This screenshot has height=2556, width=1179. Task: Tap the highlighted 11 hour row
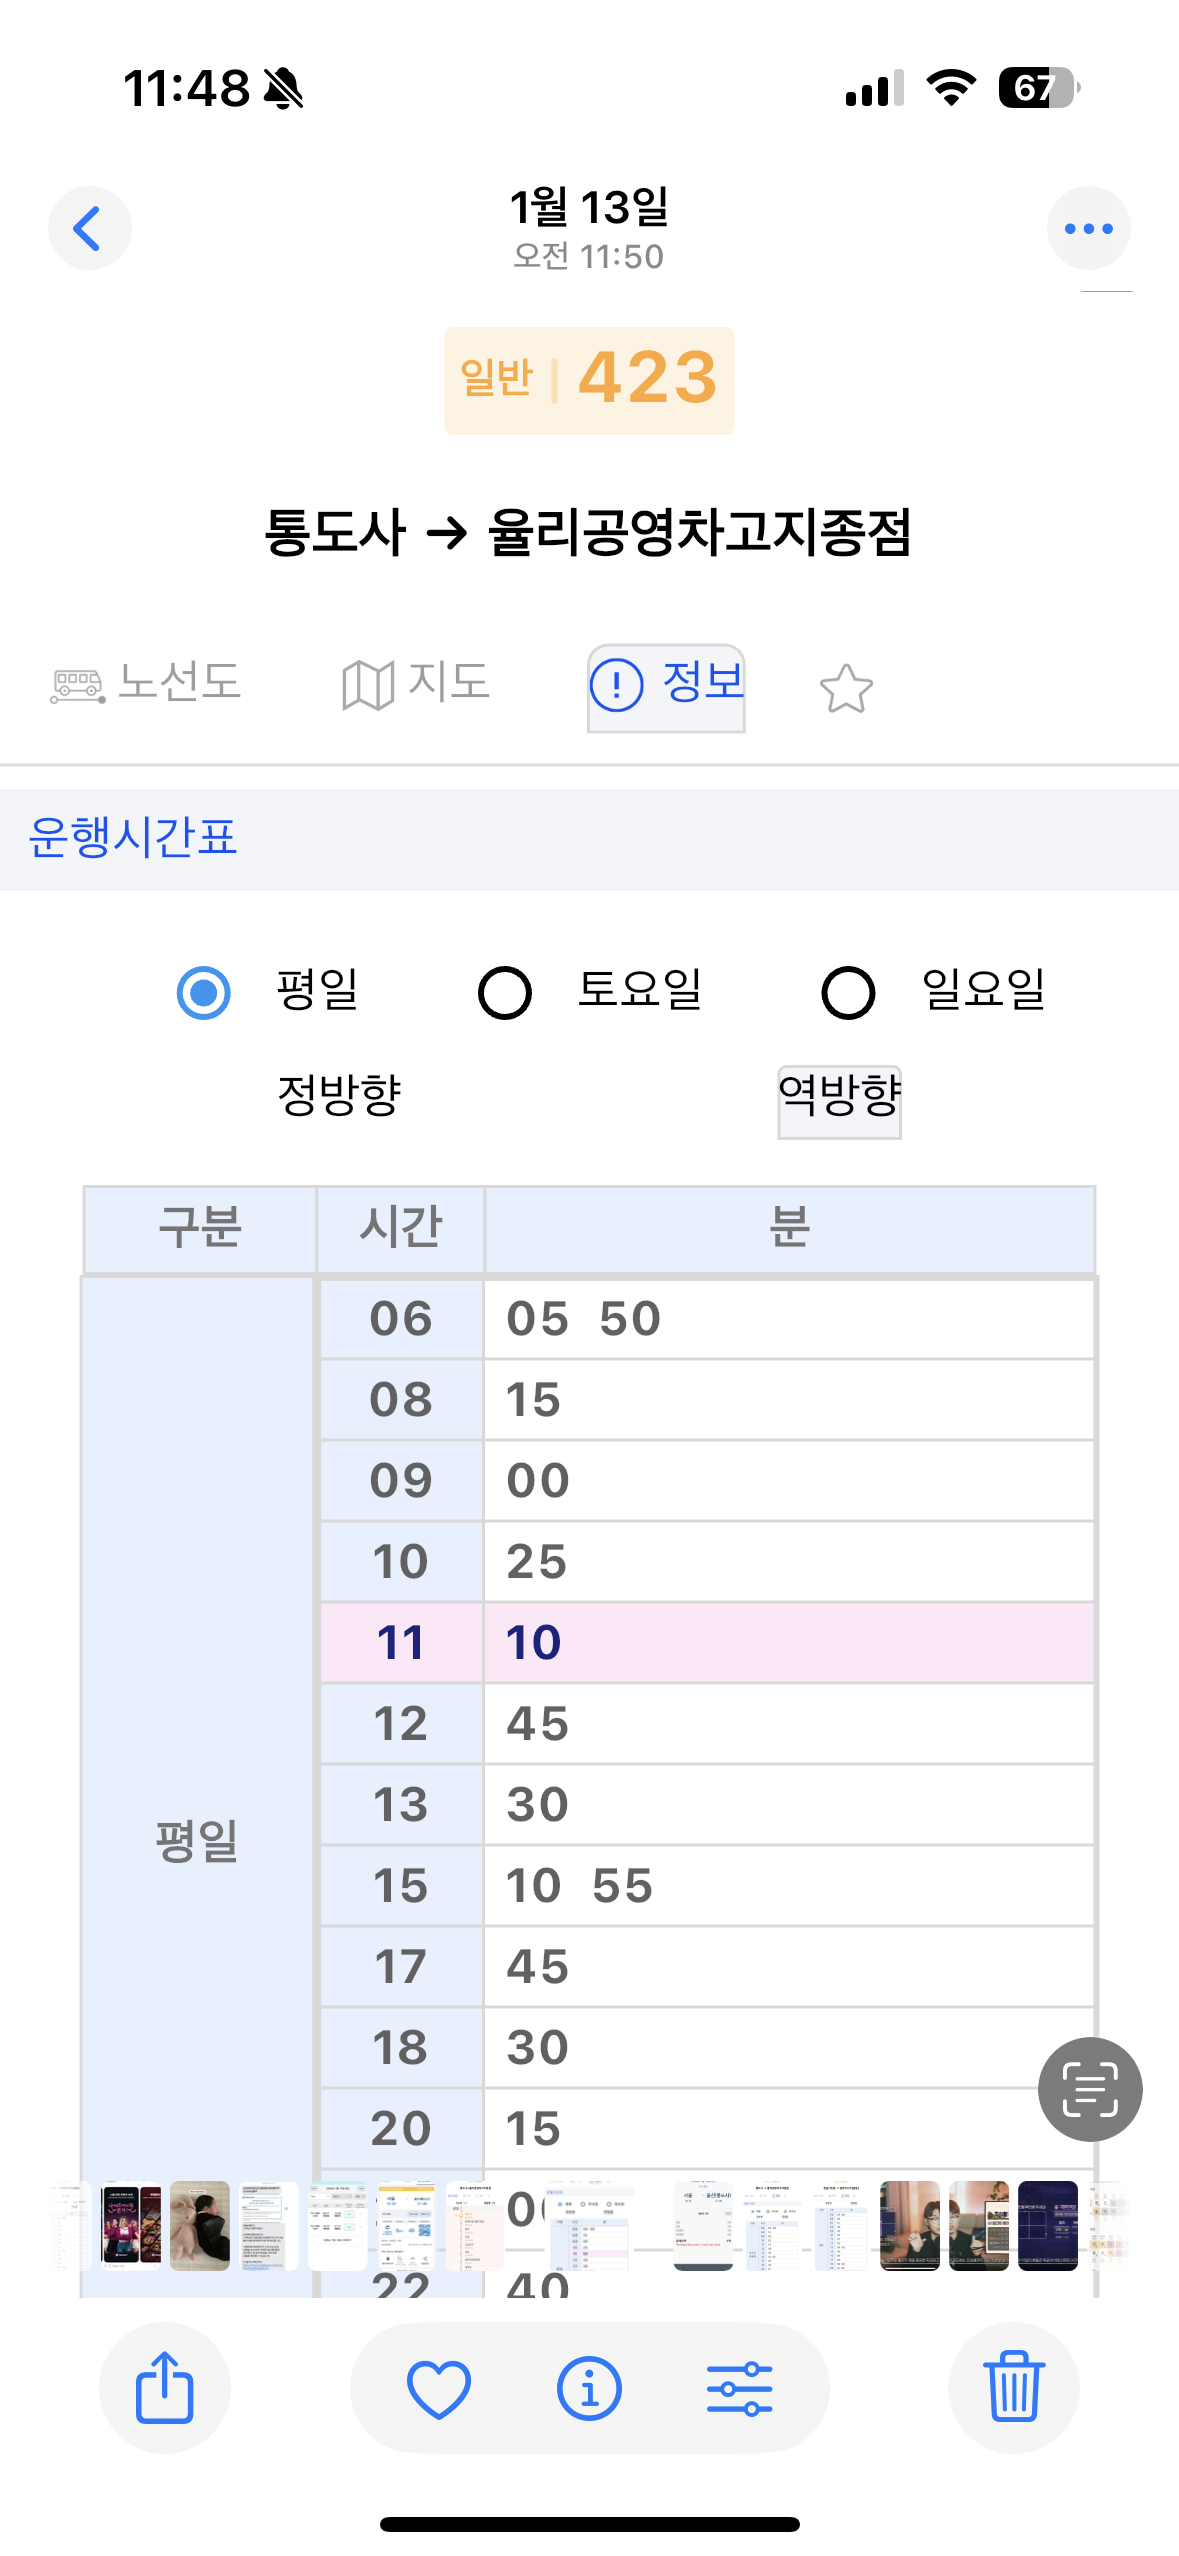pyautogui.click(x=706, y=1642)
